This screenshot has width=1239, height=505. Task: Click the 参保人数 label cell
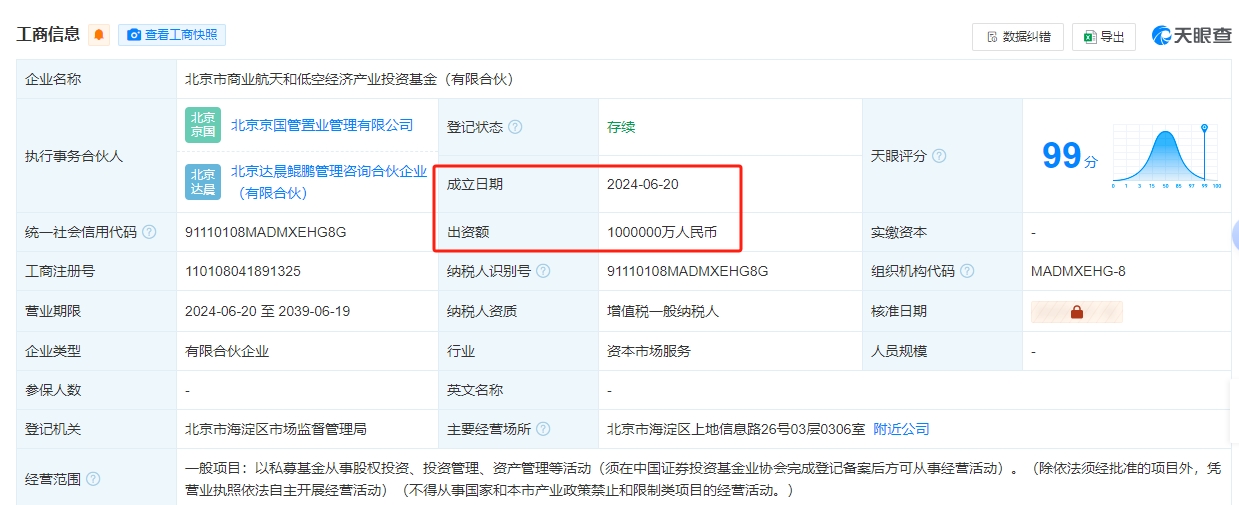tap(96, 390)
